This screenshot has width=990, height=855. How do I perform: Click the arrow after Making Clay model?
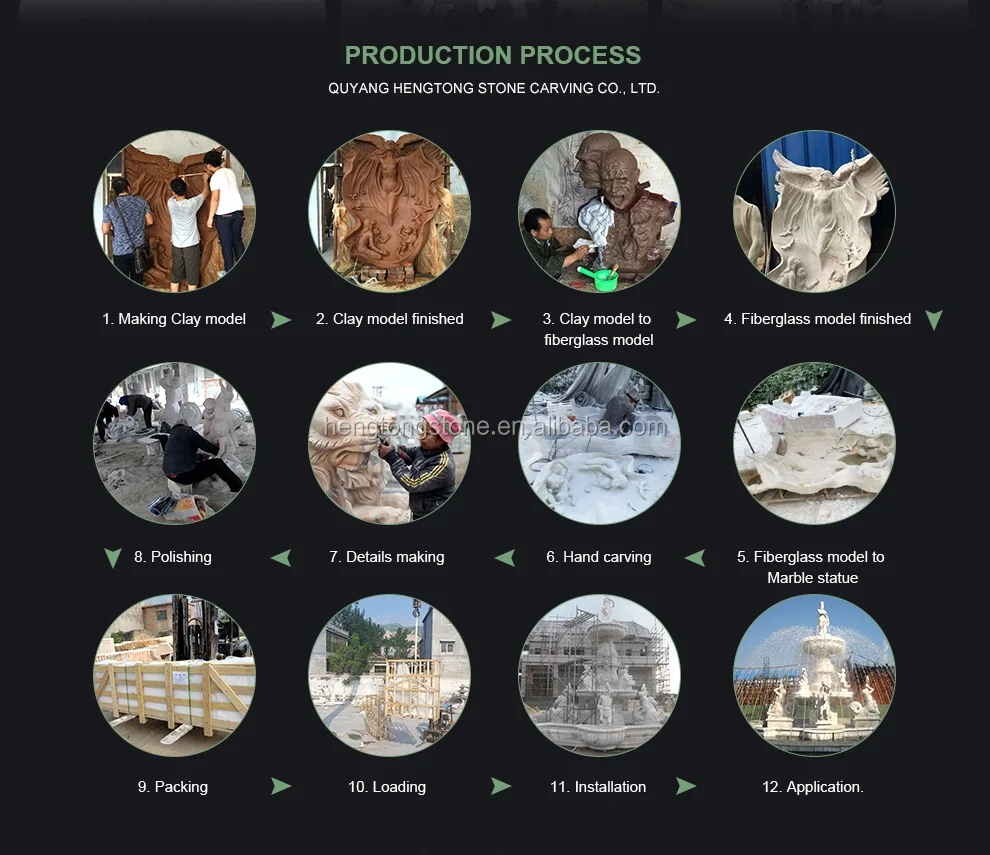tap(281, 320)
